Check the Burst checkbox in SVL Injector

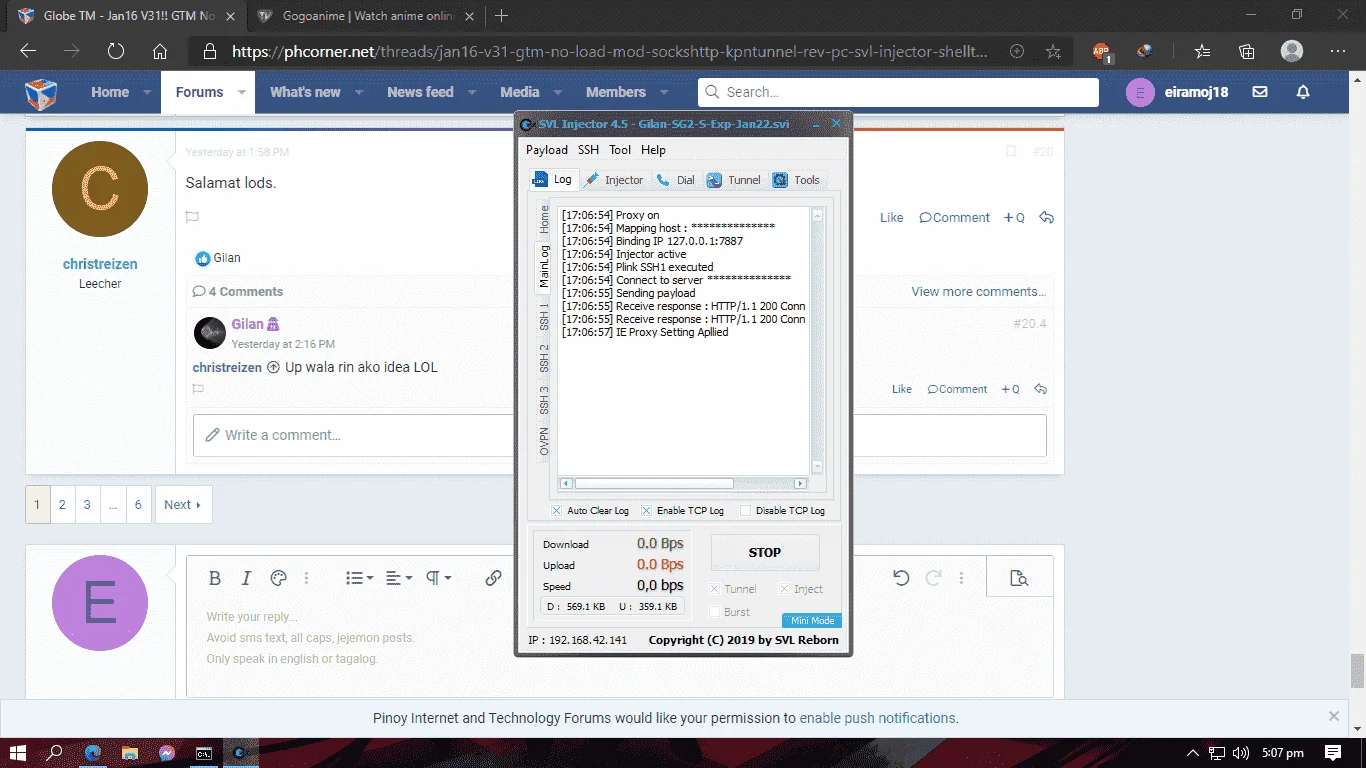tap(714, 612)
